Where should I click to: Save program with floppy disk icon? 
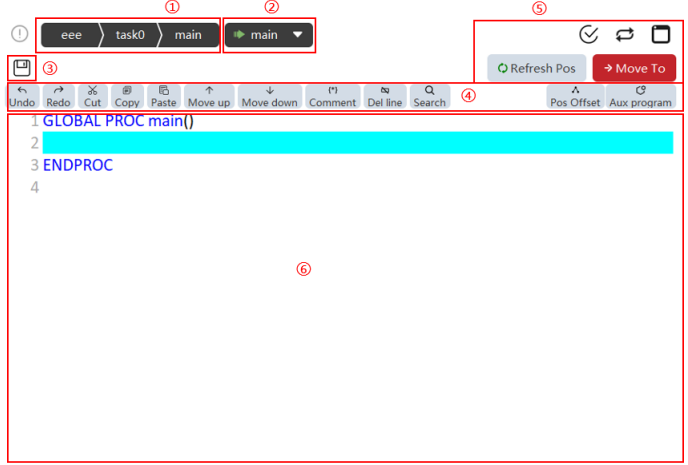(x=22, y=68)
